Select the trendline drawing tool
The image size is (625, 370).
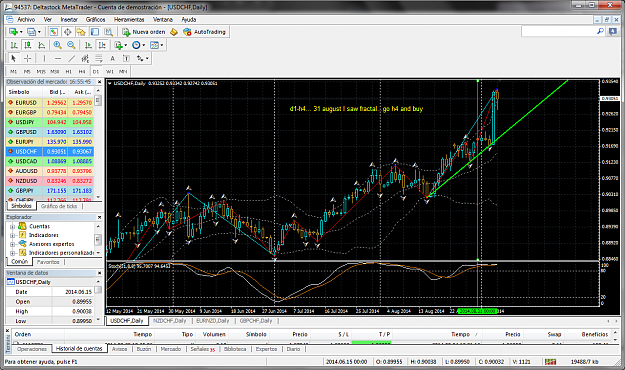tap(71, 58)
